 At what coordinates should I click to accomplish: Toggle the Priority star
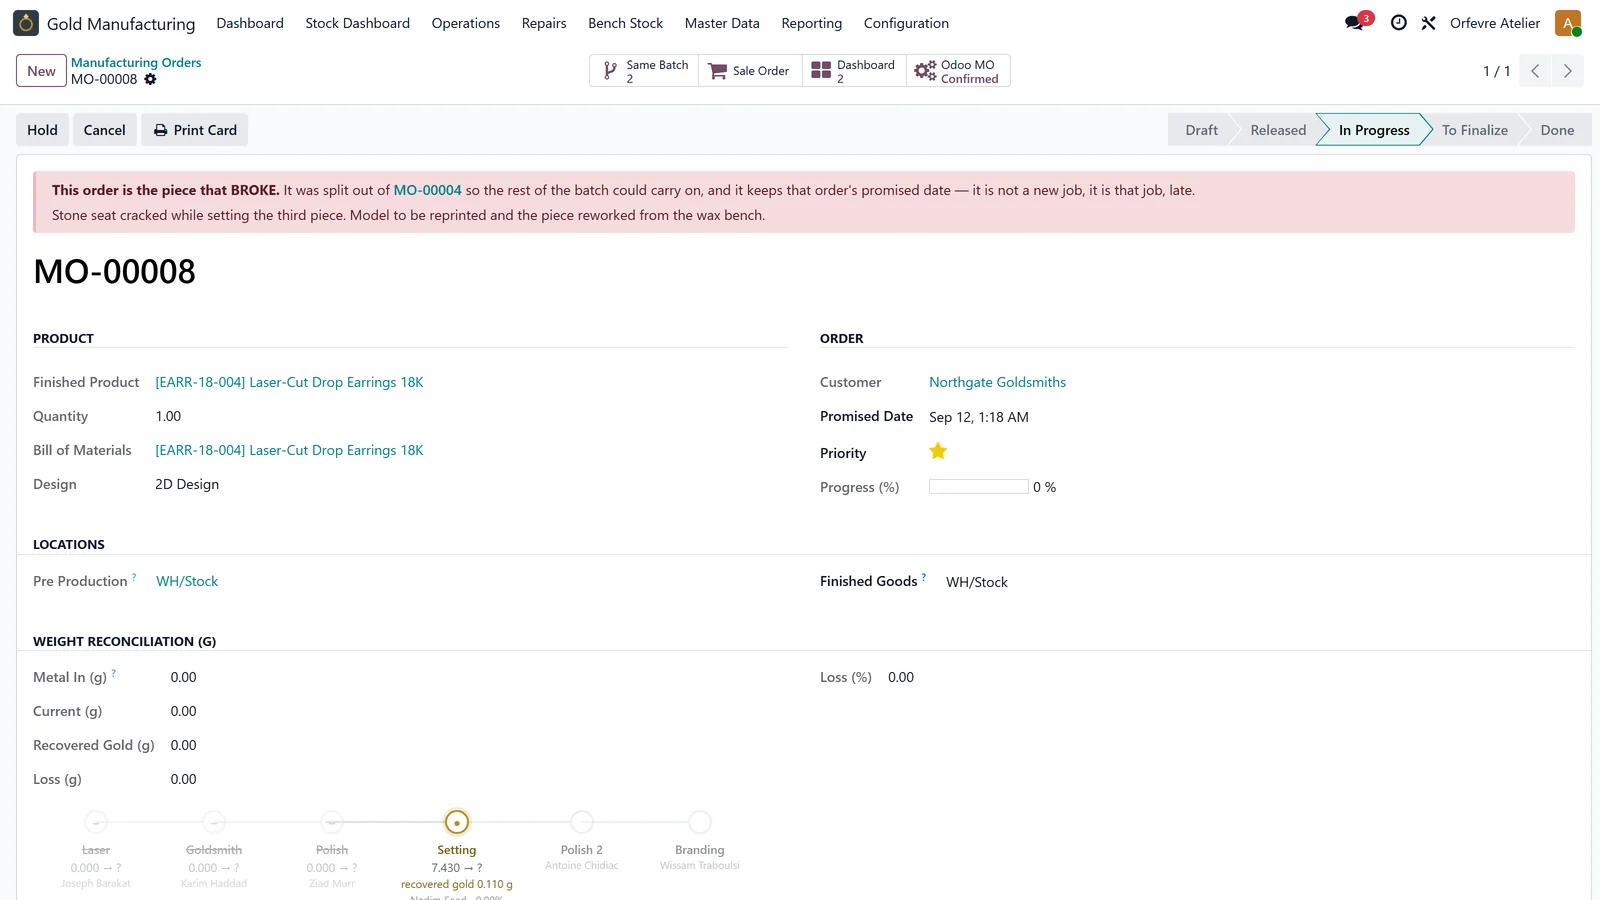pyautogui.click(x=938, y=451)
